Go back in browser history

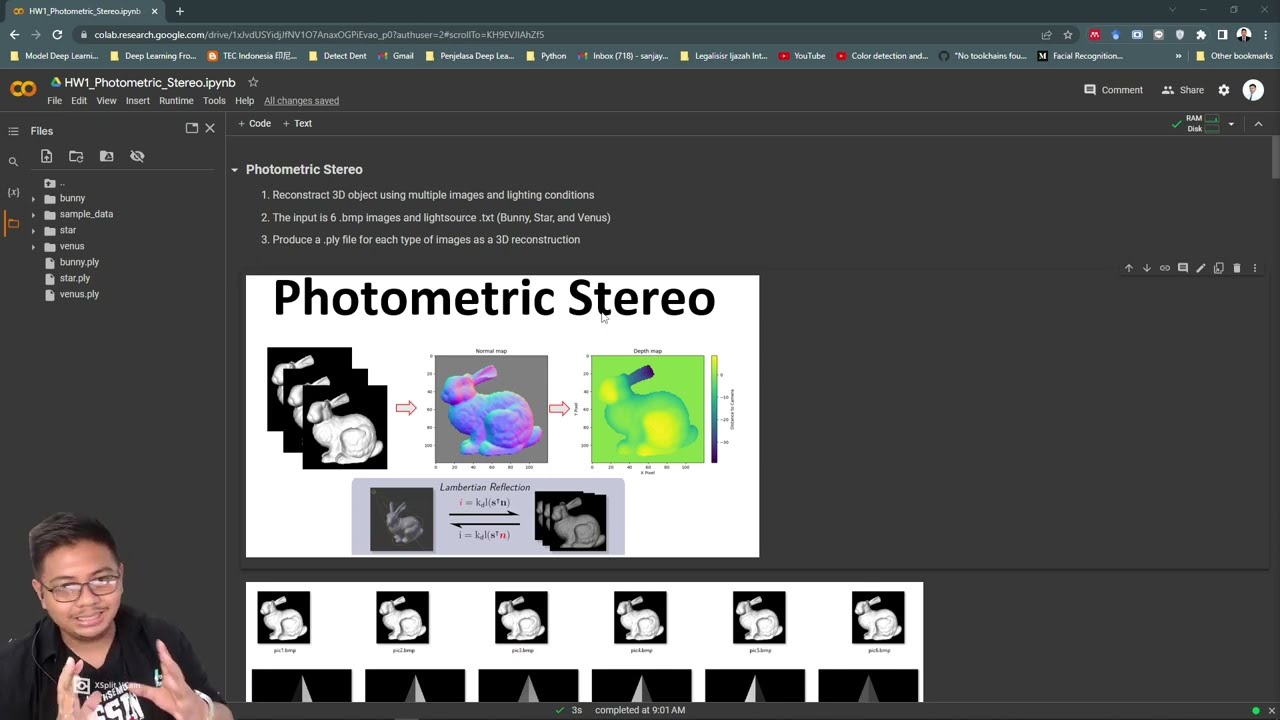(x=14, y=34)
